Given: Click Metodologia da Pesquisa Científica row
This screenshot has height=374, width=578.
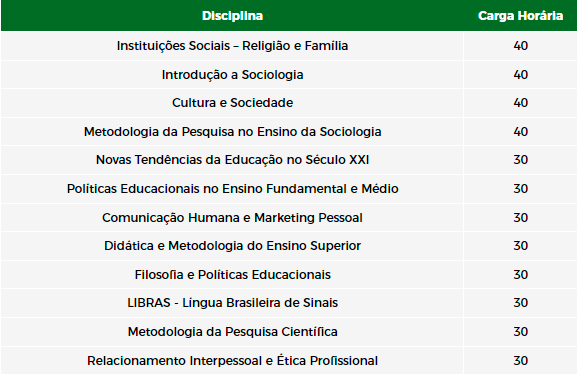Looking at the screenshot, I should tap(289, 332).
